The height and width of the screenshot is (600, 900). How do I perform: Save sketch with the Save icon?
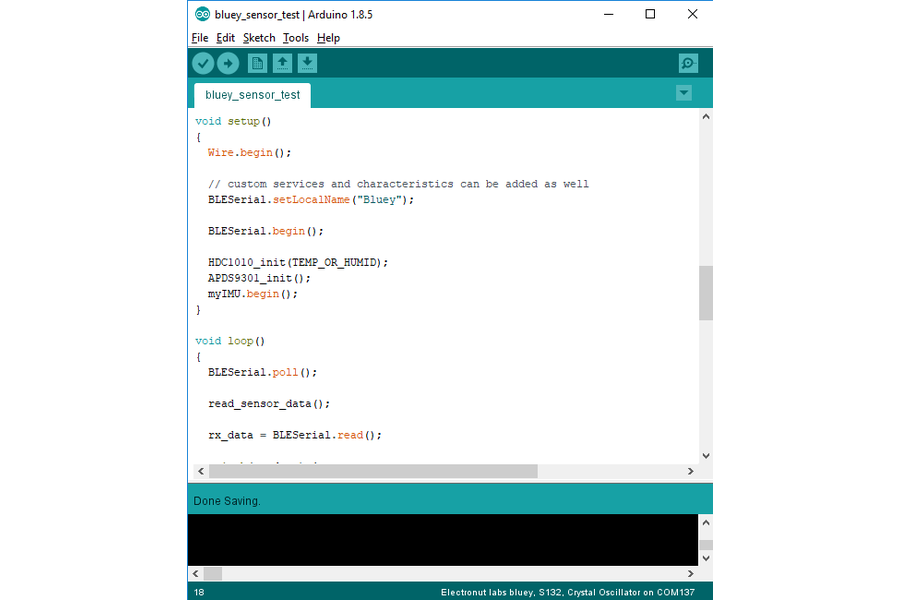tap(307, 63)
